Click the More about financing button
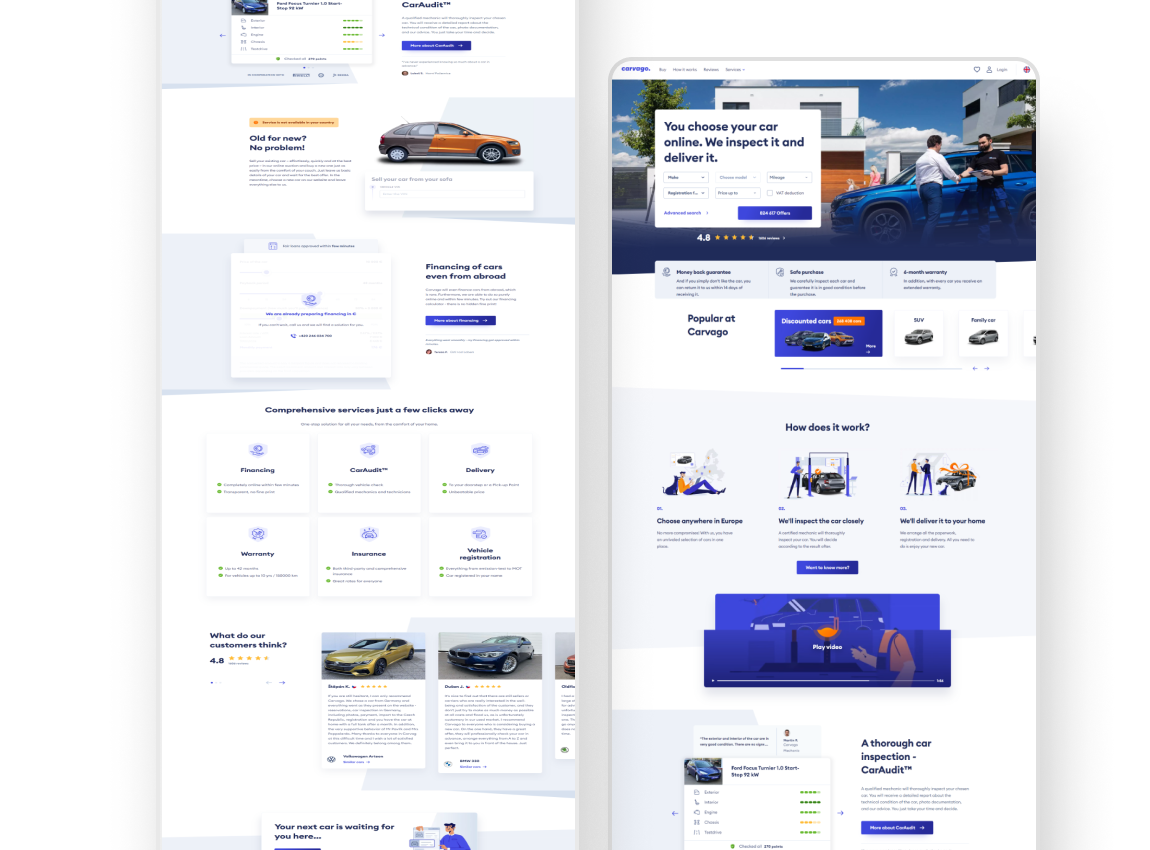Viewport: 1150px width, 850px height. tap(461, 320)
